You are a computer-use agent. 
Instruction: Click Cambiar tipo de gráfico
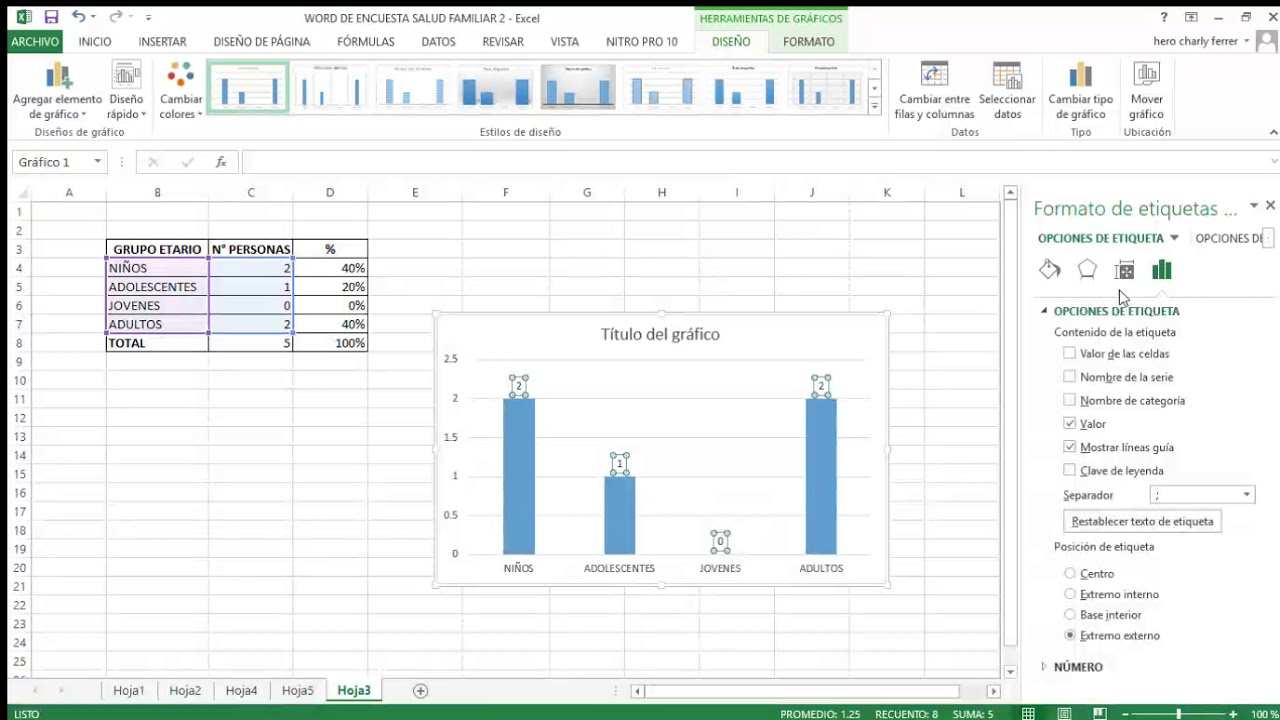pyautogui.click(x=1080, y=91)
